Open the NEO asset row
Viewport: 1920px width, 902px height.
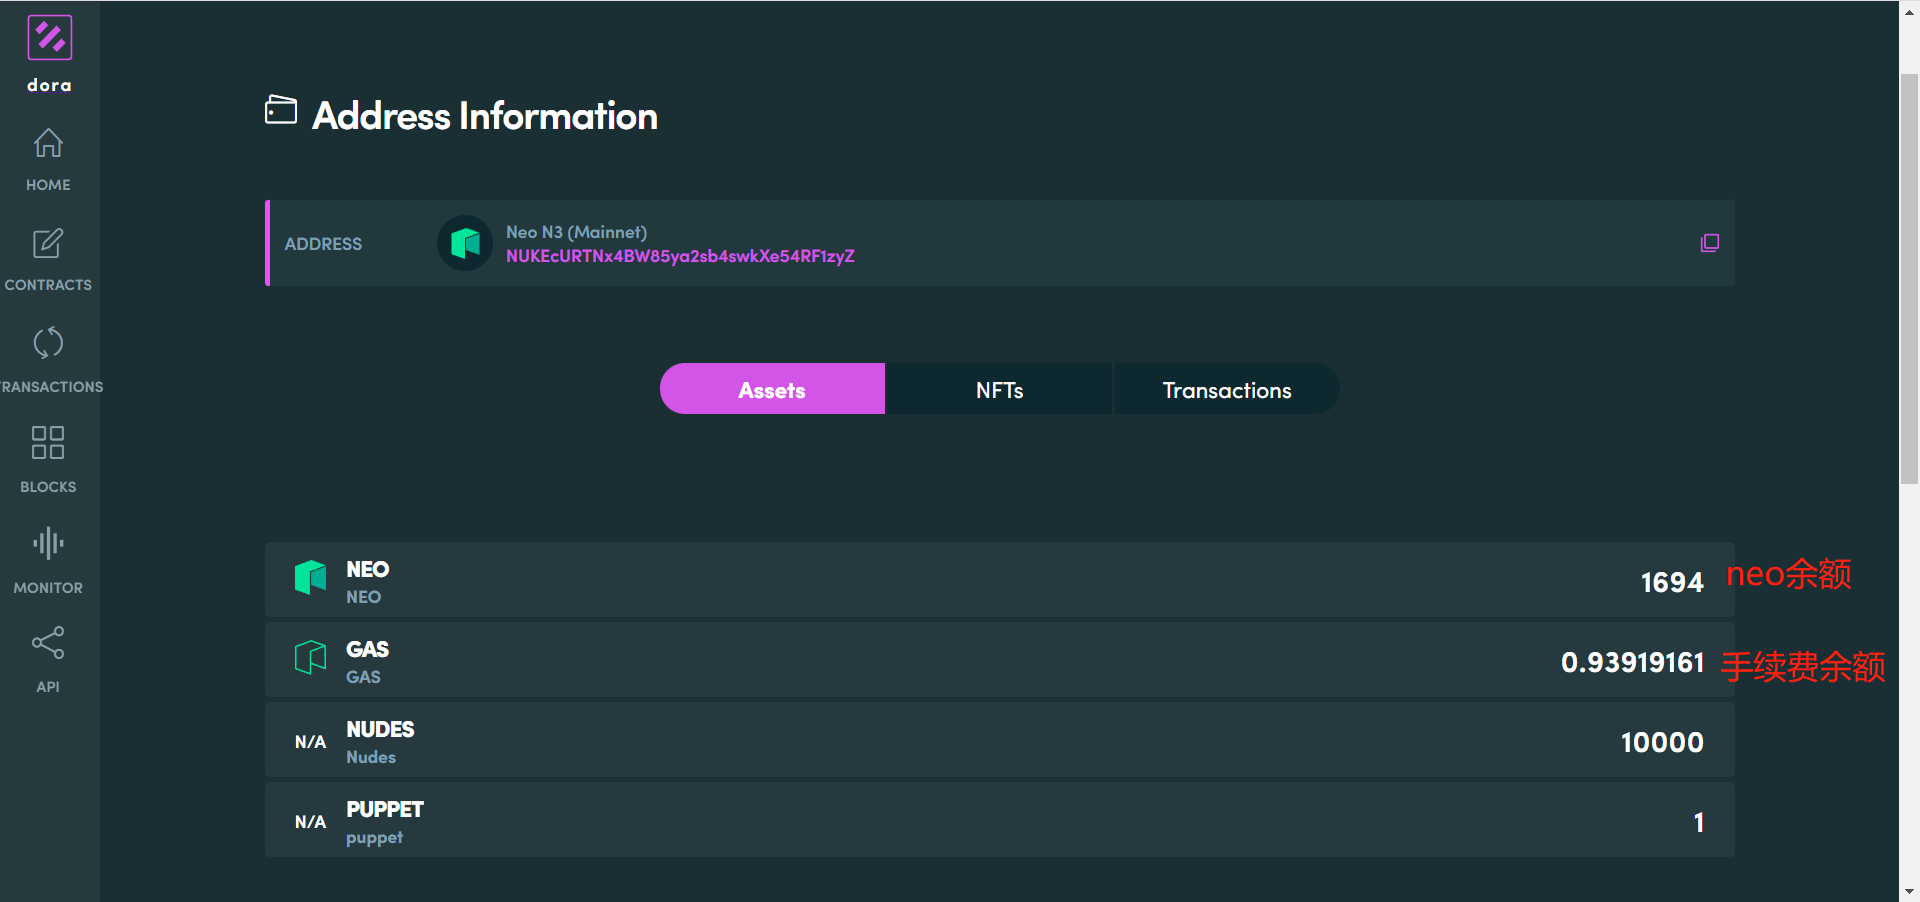click(x=999, y=580)
